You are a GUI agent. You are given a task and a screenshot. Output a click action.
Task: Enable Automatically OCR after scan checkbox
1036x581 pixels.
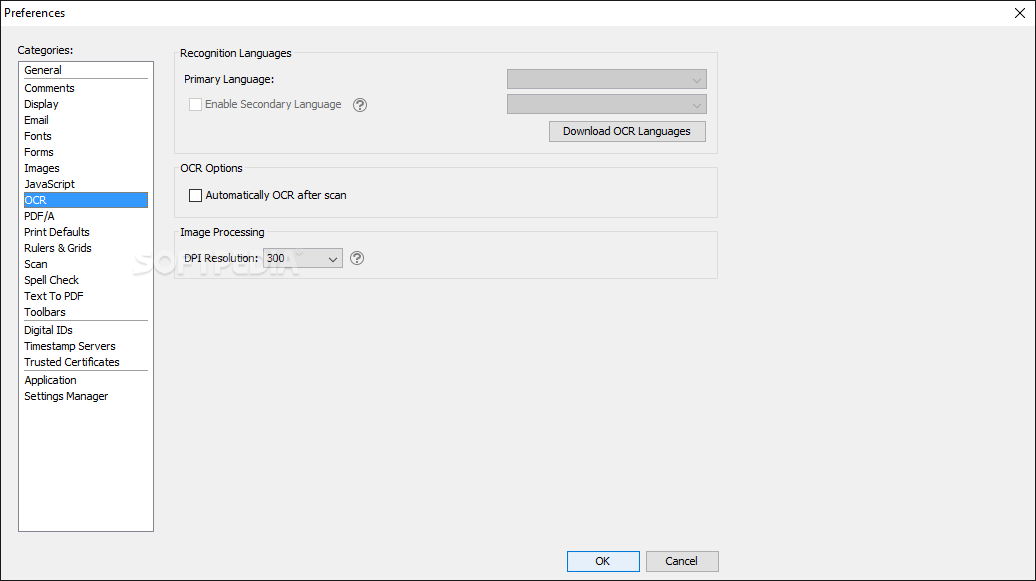pos(195,195)
